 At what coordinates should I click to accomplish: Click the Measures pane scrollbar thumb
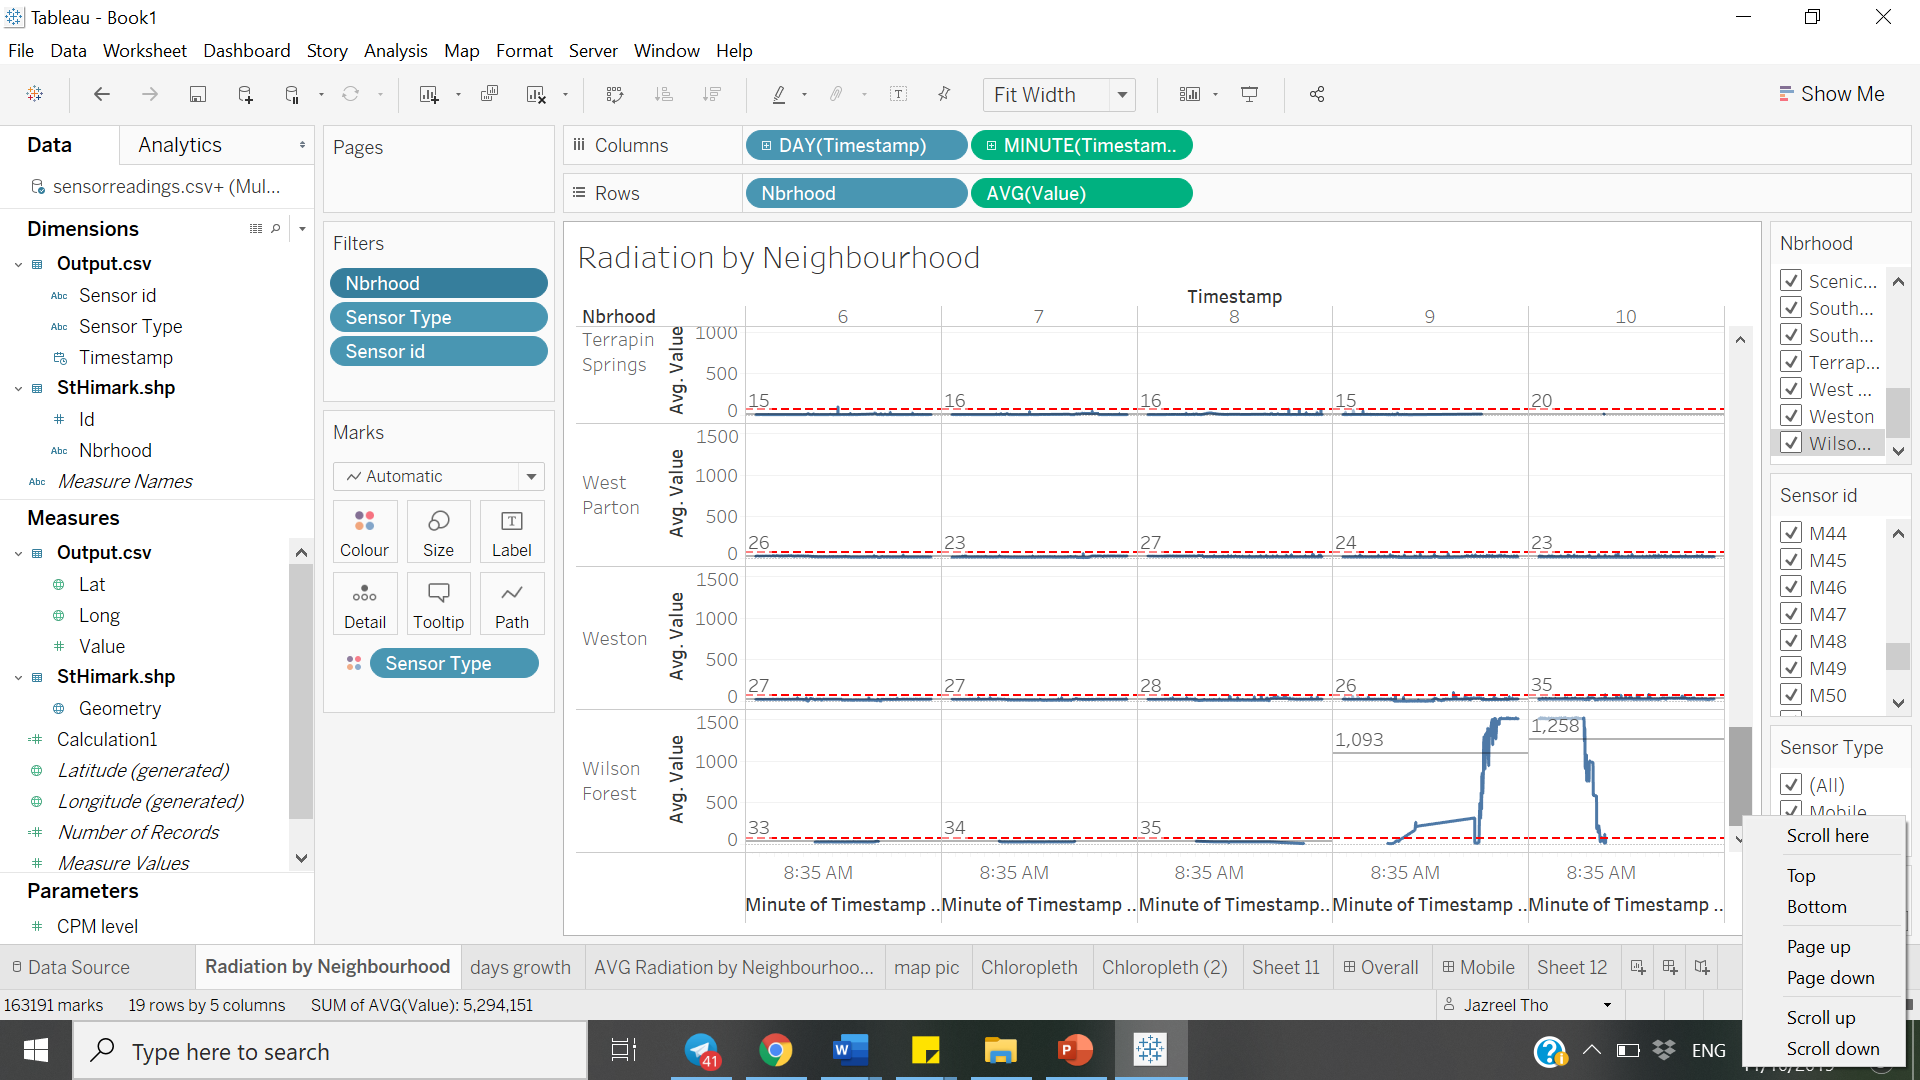(x=300, y=692)
